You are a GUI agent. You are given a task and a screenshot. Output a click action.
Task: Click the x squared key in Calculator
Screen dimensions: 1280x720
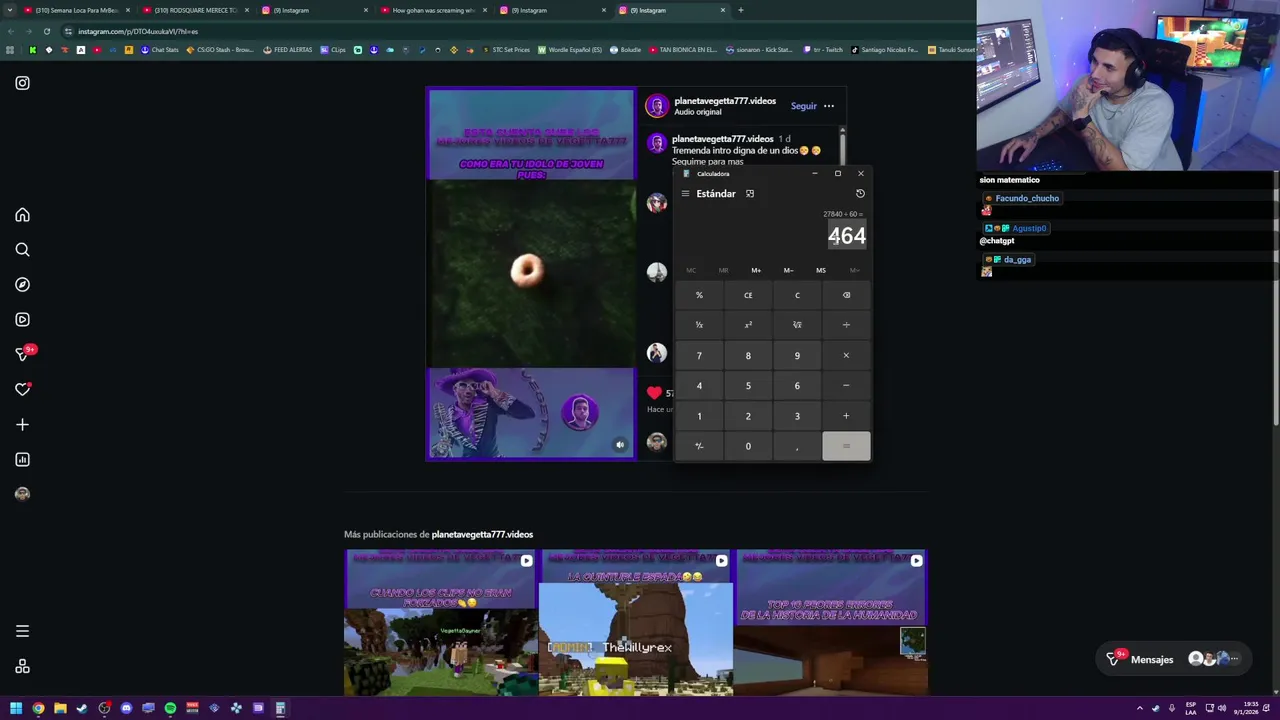pos(748,325)
